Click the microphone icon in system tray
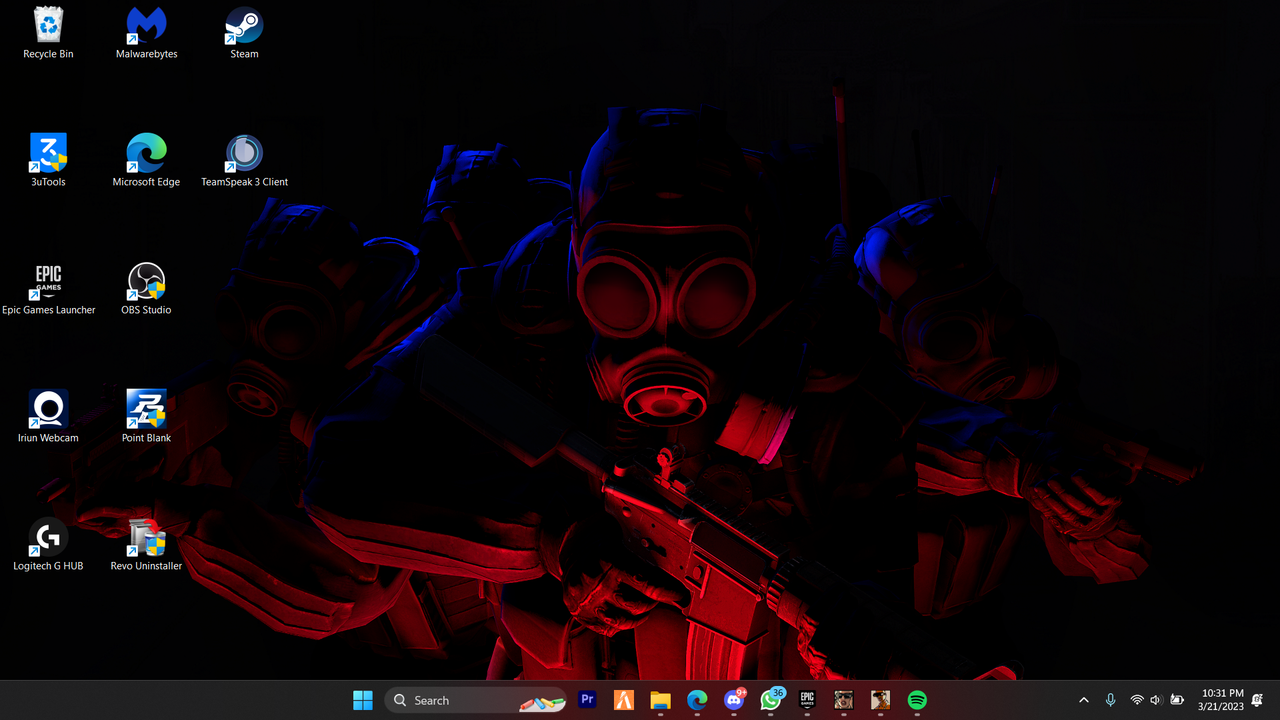1280x720 pixels. (x=1110, y=700)
